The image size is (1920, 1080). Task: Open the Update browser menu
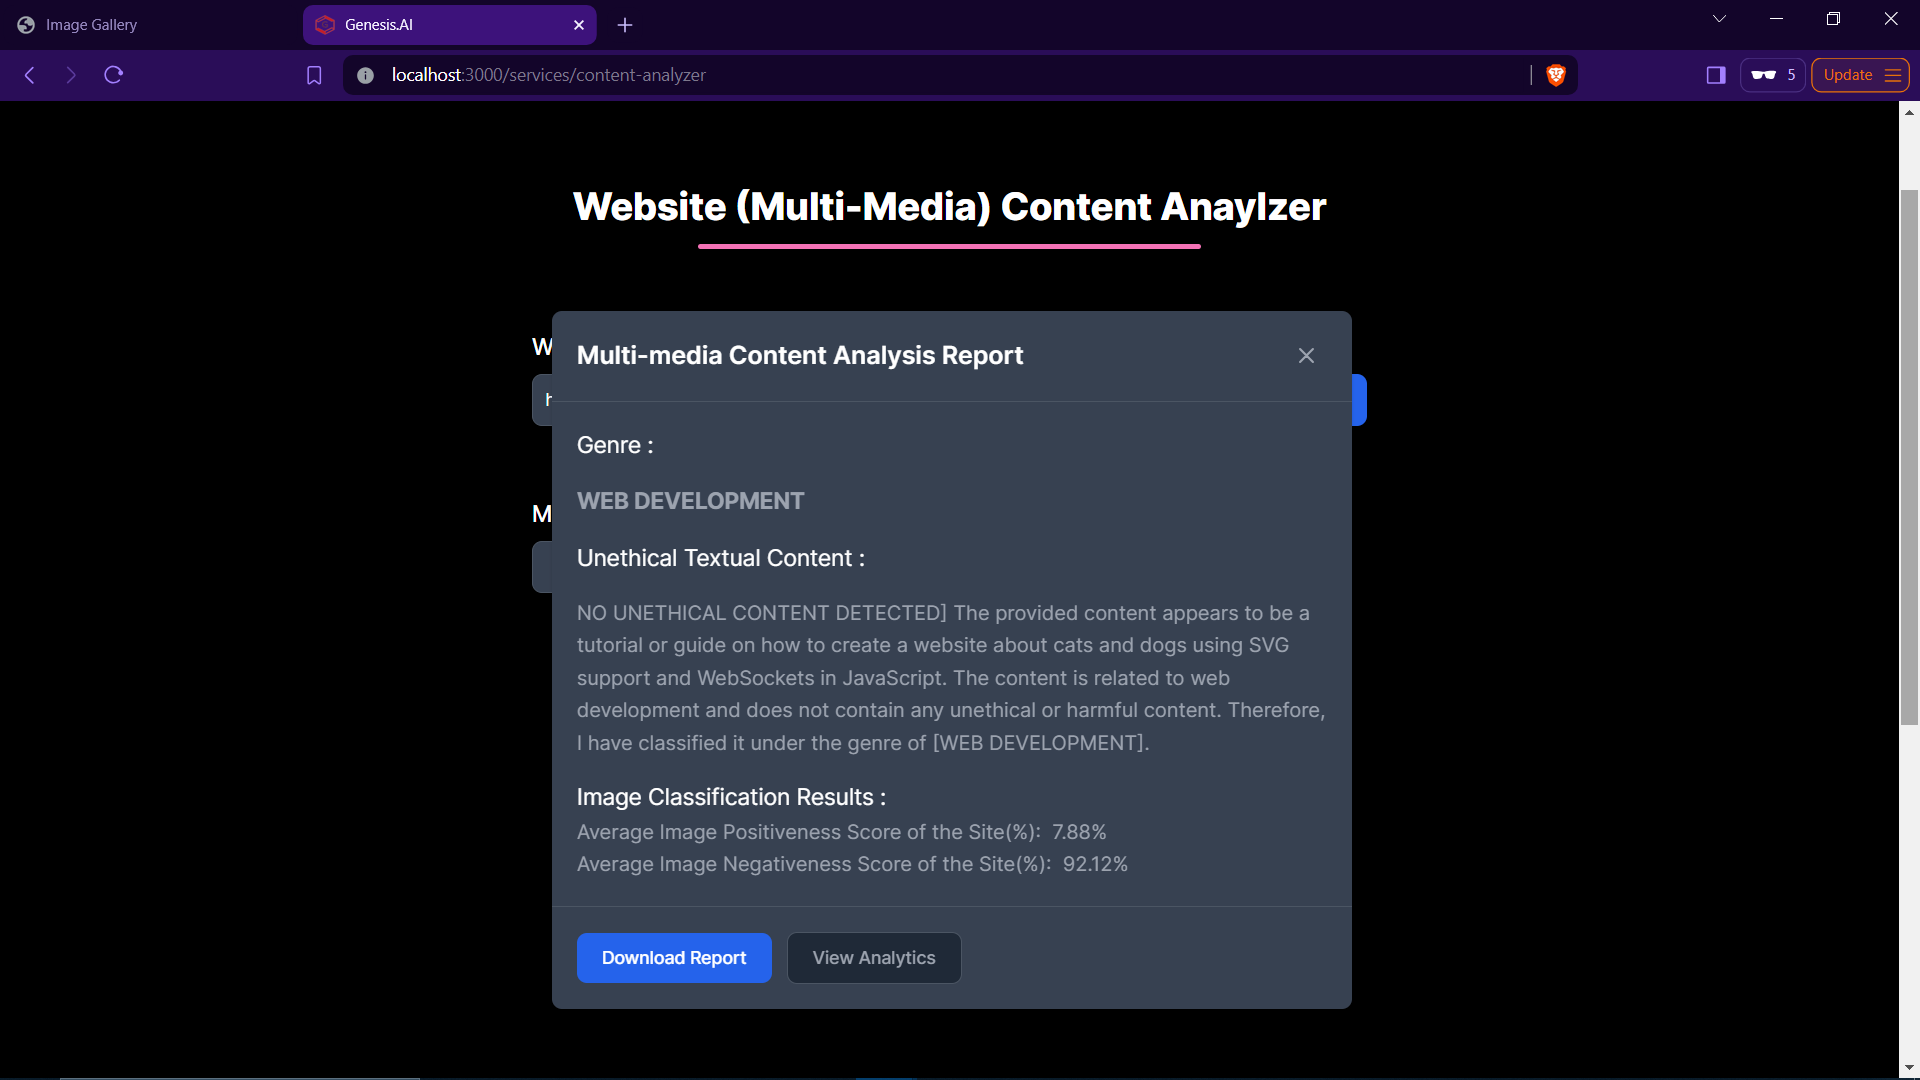click(x=1860, y=75)
